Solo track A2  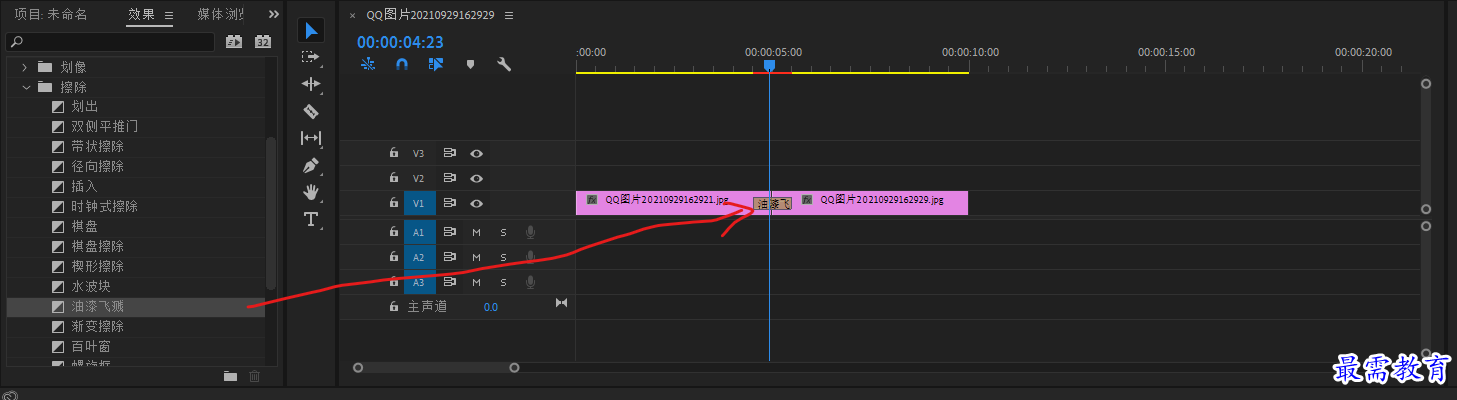503,257
